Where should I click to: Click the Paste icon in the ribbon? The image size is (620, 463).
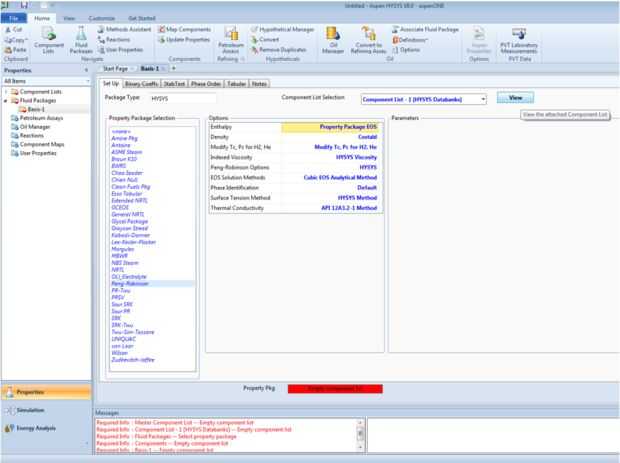[x=8, y=50]
